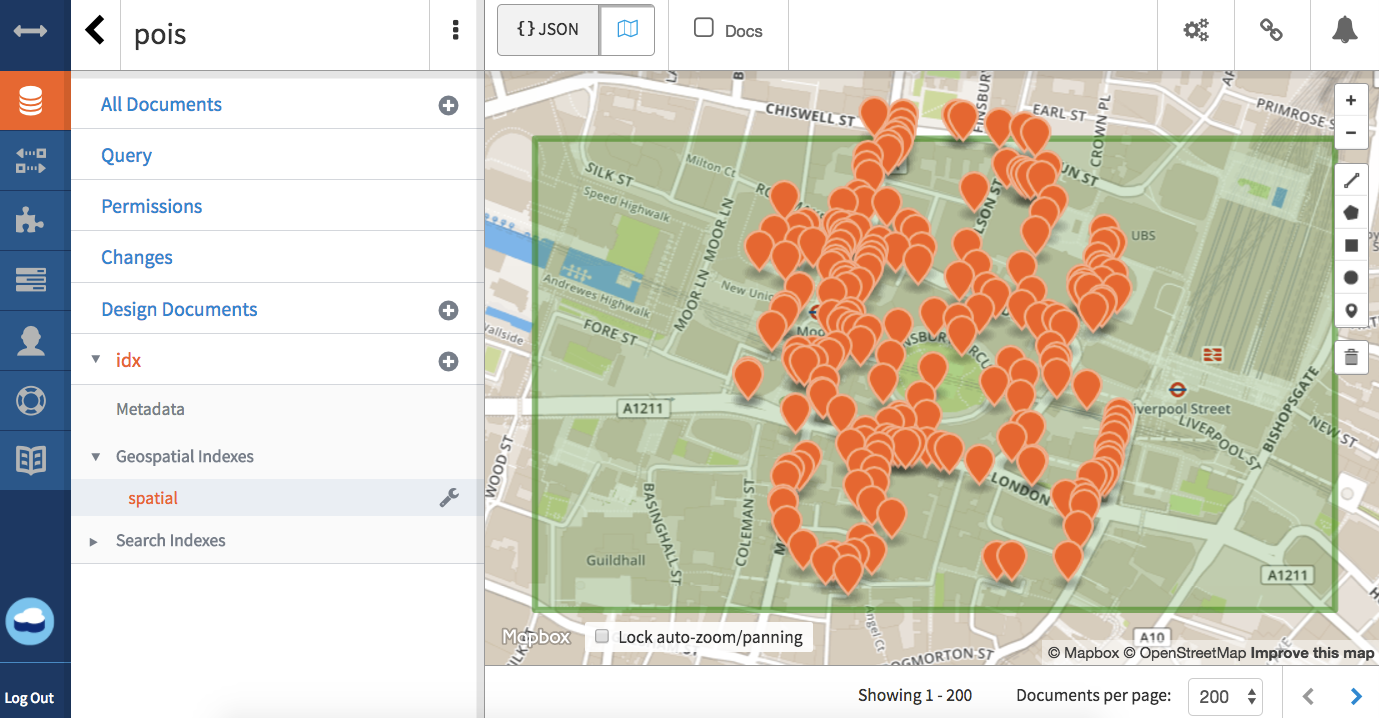Select the rectangle draw tool on map
1379x718 pixels.
[1351, 245]
